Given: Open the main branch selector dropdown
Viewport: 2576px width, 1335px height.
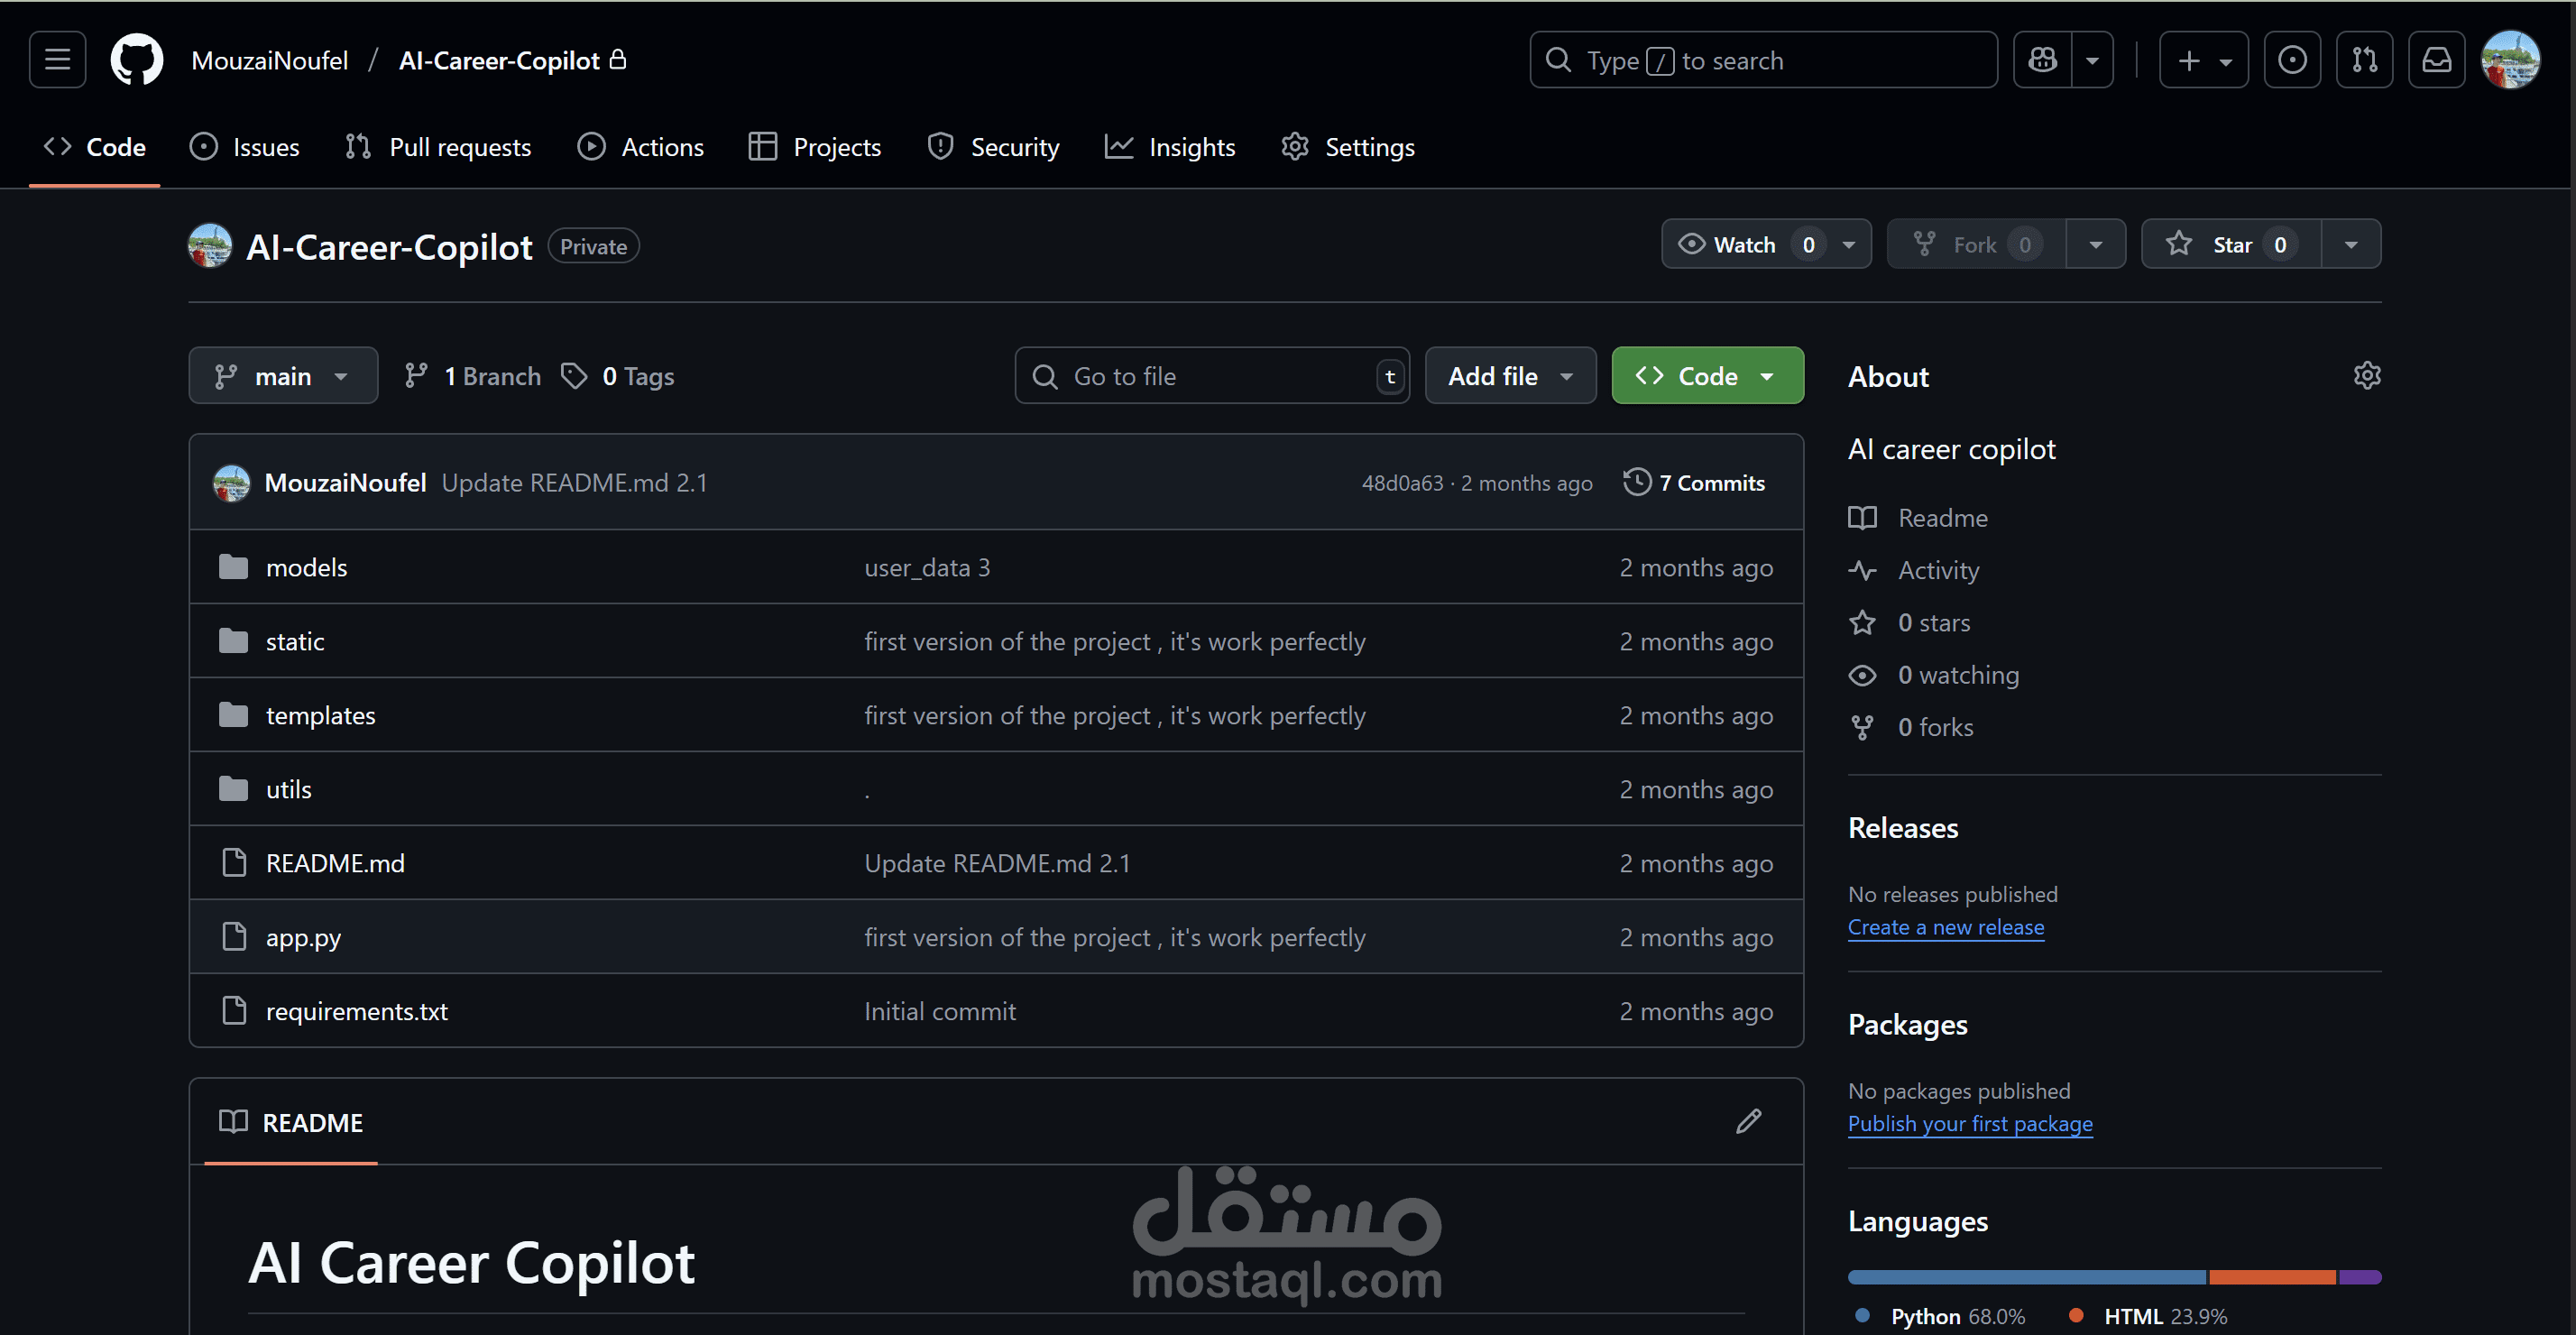Looking at the screenshot, I should click(283, 376).
